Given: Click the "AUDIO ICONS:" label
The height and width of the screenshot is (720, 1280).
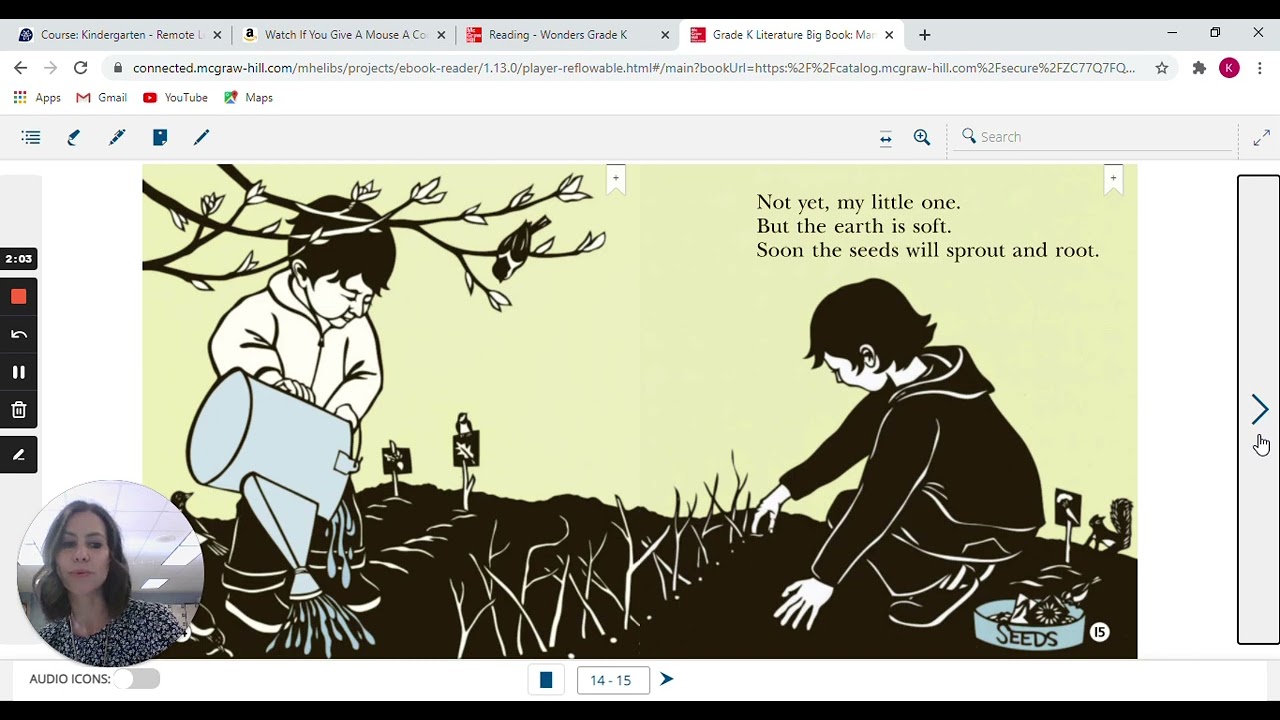Looking at the screenshot, I should (x=70, y=679).
